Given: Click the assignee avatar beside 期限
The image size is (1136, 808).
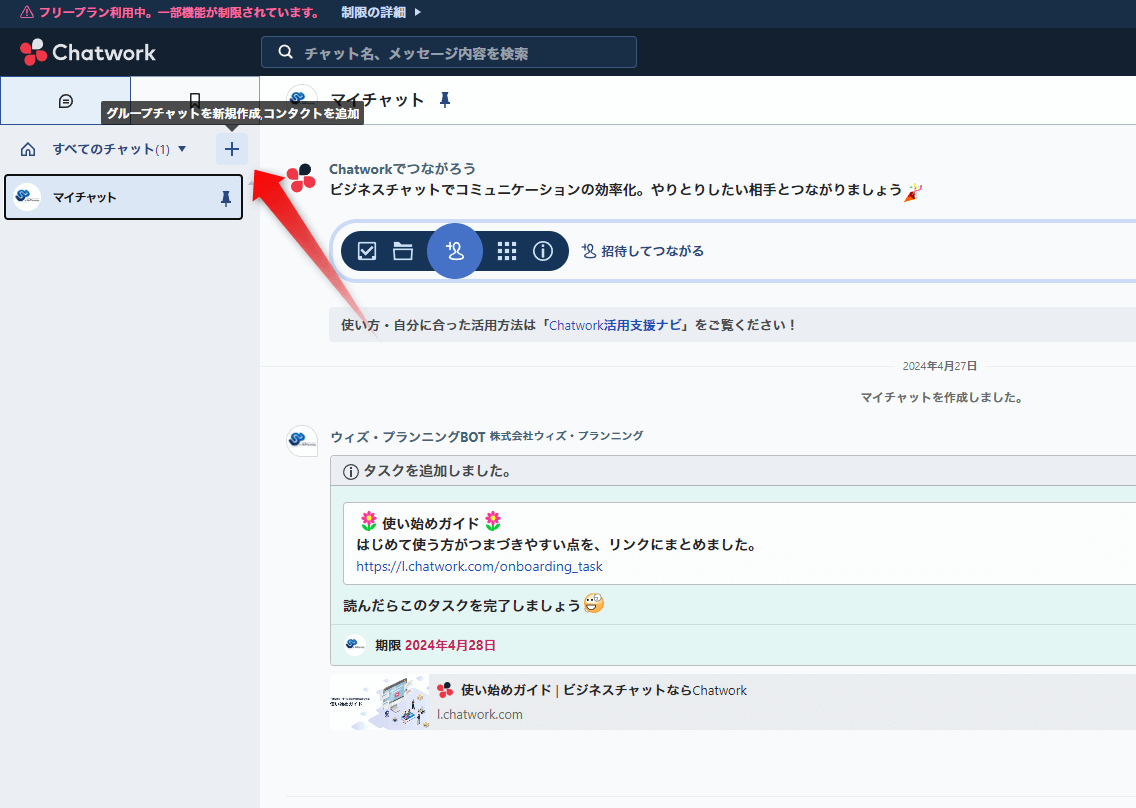Looking at the screenshot, I should (x=354, y=644).
